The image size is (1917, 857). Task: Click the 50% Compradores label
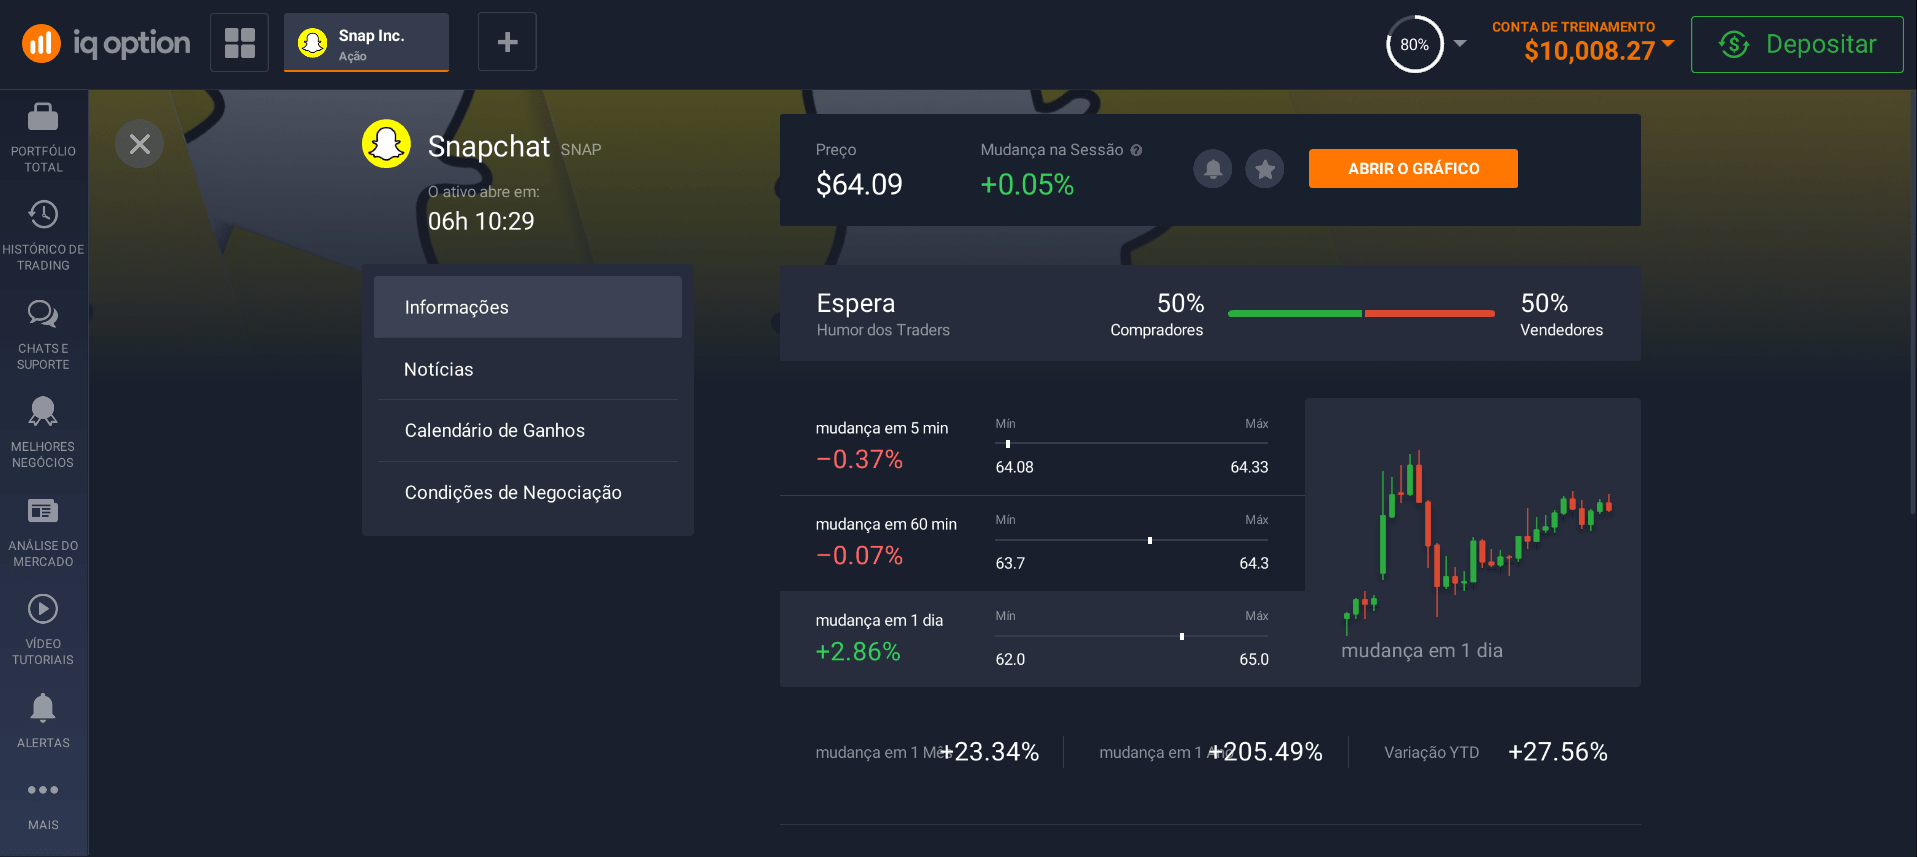pyautogui.click(x=1157, y=314)
